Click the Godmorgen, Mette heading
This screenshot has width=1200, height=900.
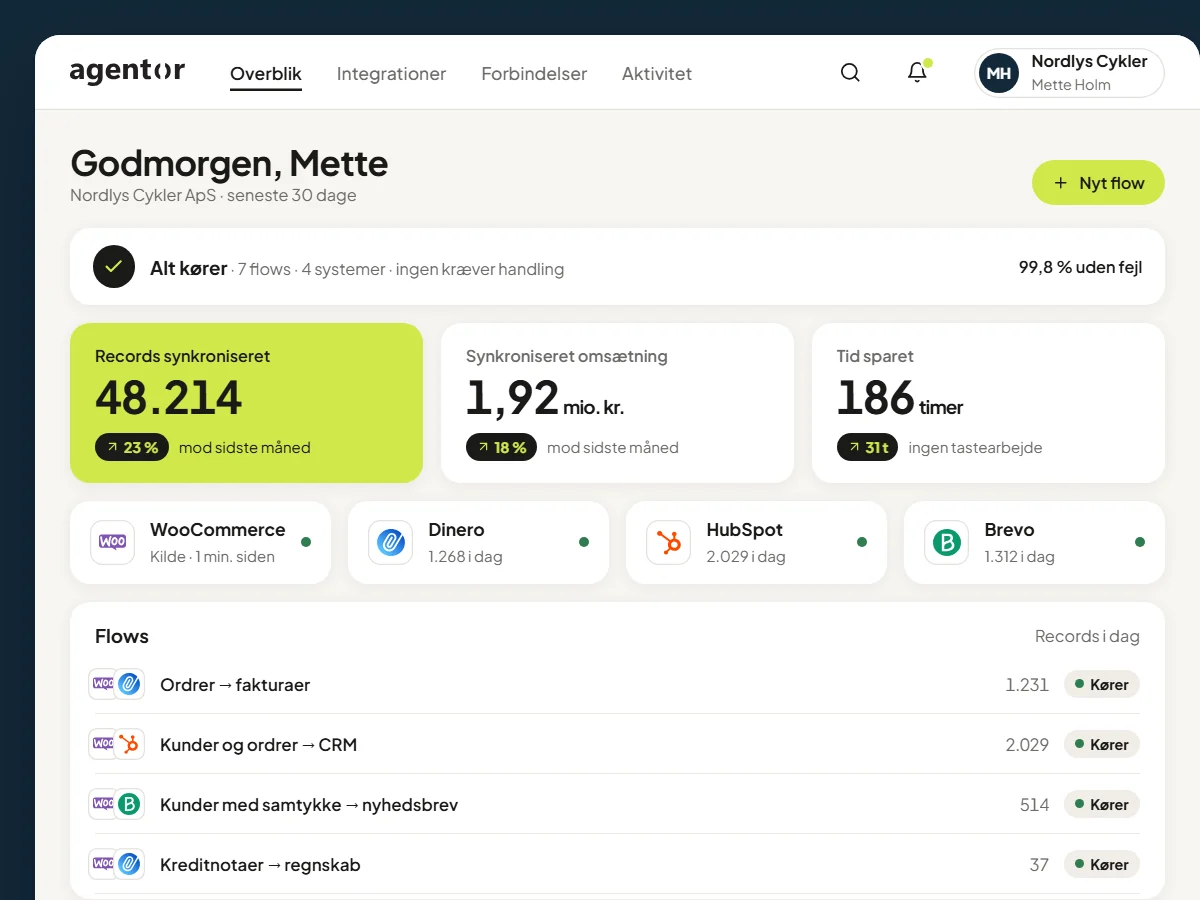(229, 163)
